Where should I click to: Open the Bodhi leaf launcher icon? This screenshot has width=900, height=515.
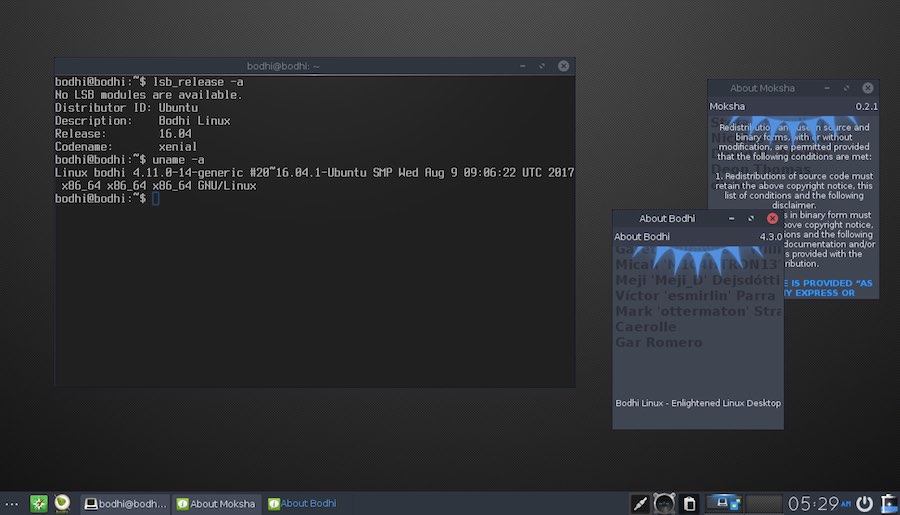[x=62, y=504]
